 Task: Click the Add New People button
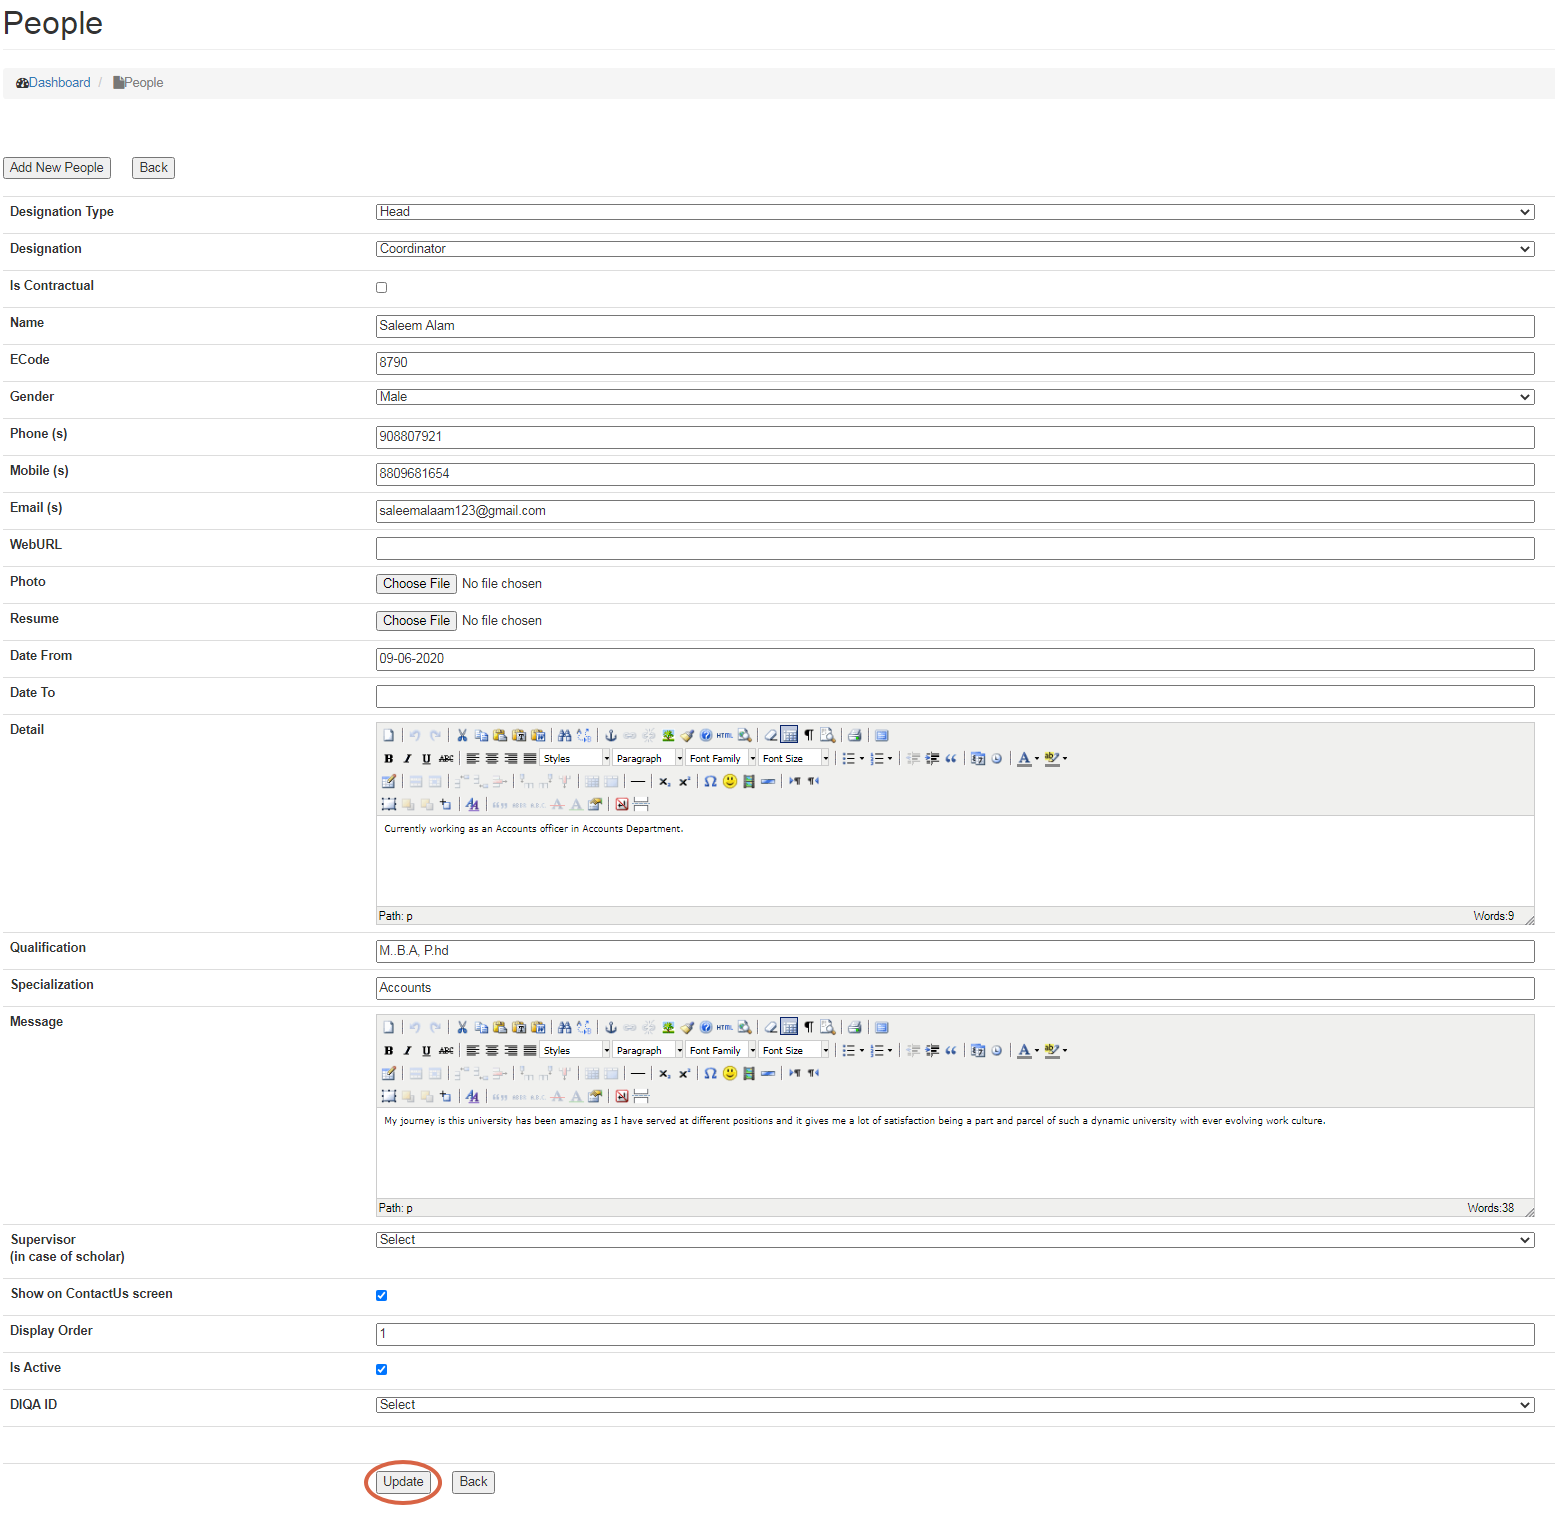[57, 168]
